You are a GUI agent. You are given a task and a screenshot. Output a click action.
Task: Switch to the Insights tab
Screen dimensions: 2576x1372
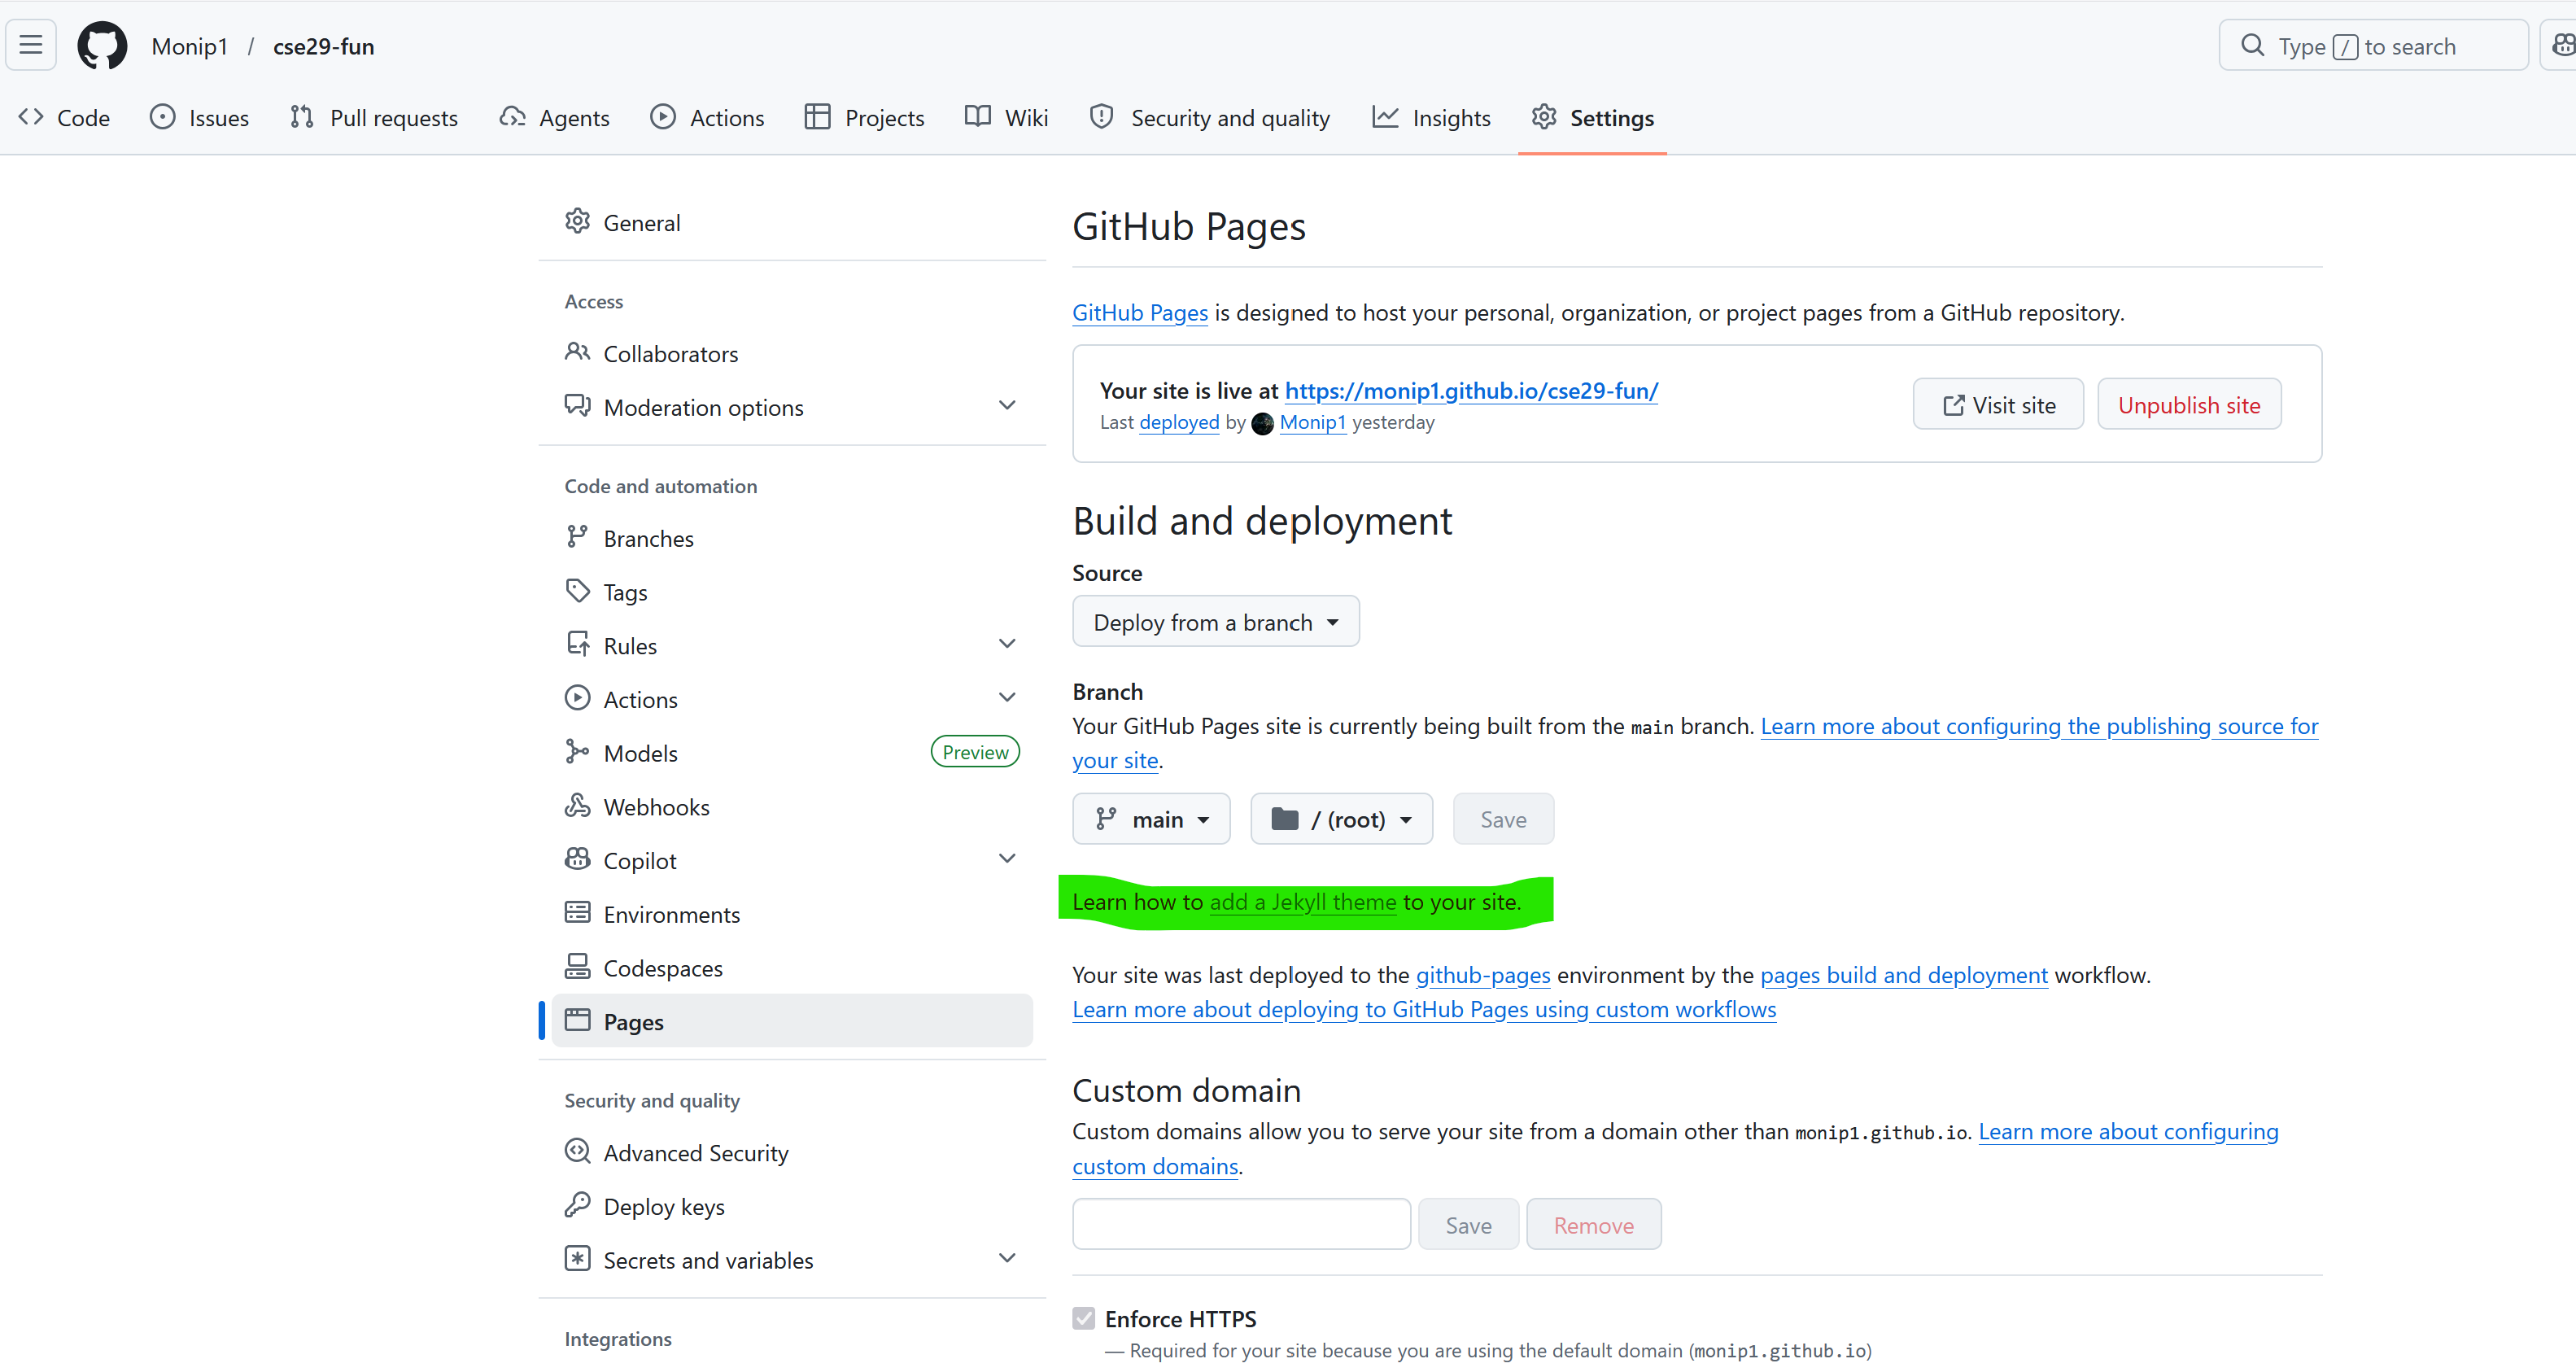pyautogui.click(x=1431, y=118)
